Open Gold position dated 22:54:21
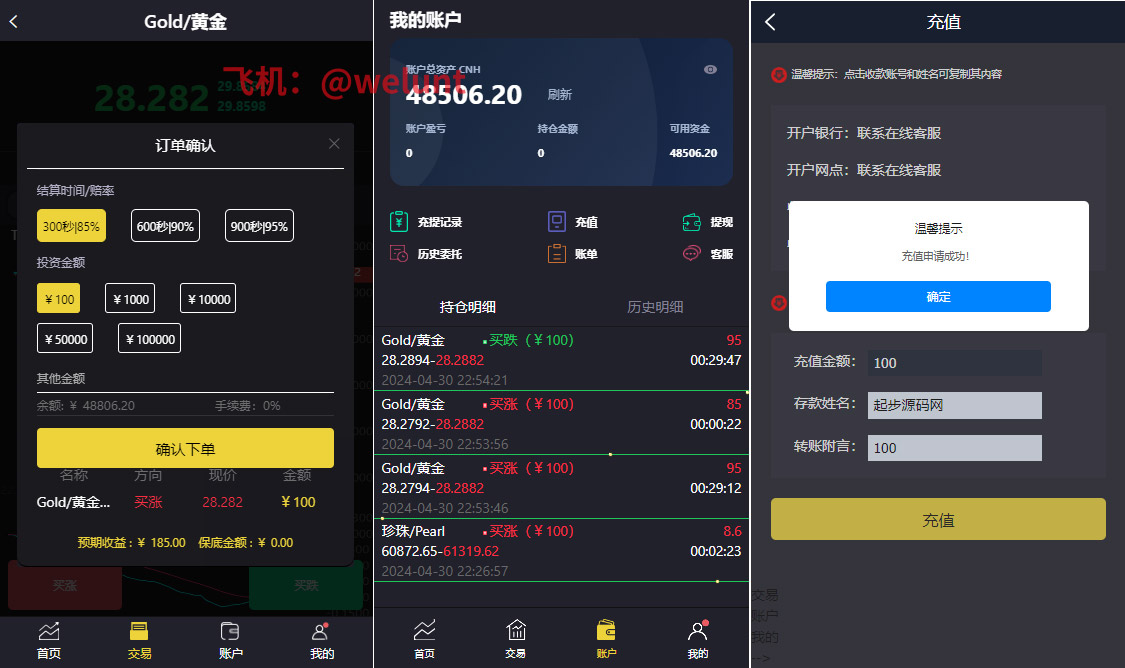Viewport: 1125px width, 668px height. (x=561, y=359)
